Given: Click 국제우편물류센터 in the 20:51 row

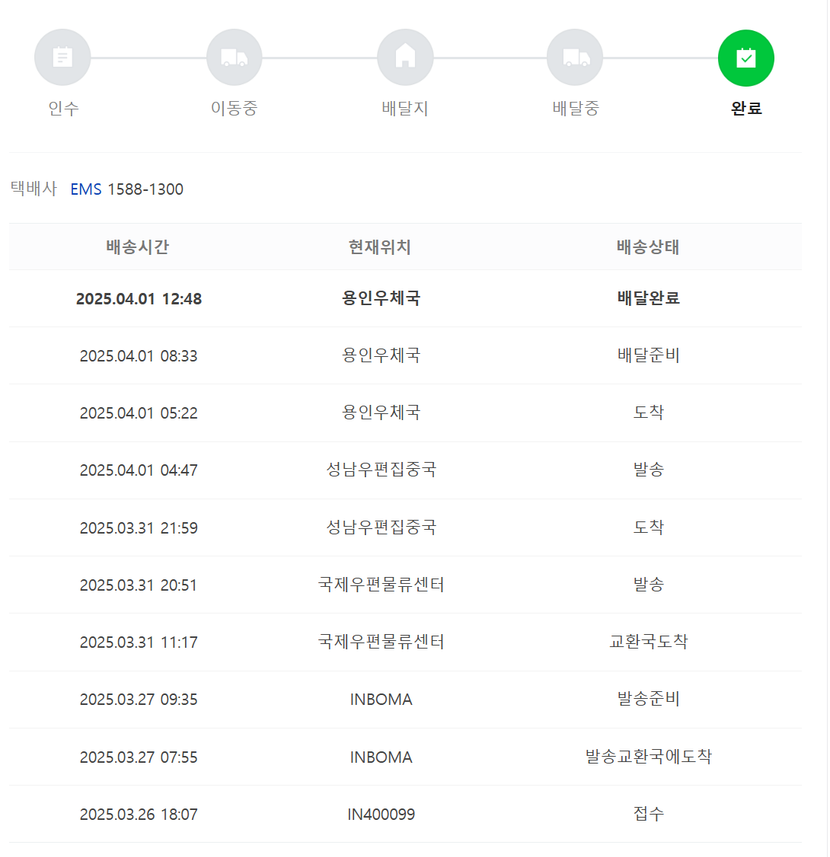Looking at the screenshot, I should point(381,585).
